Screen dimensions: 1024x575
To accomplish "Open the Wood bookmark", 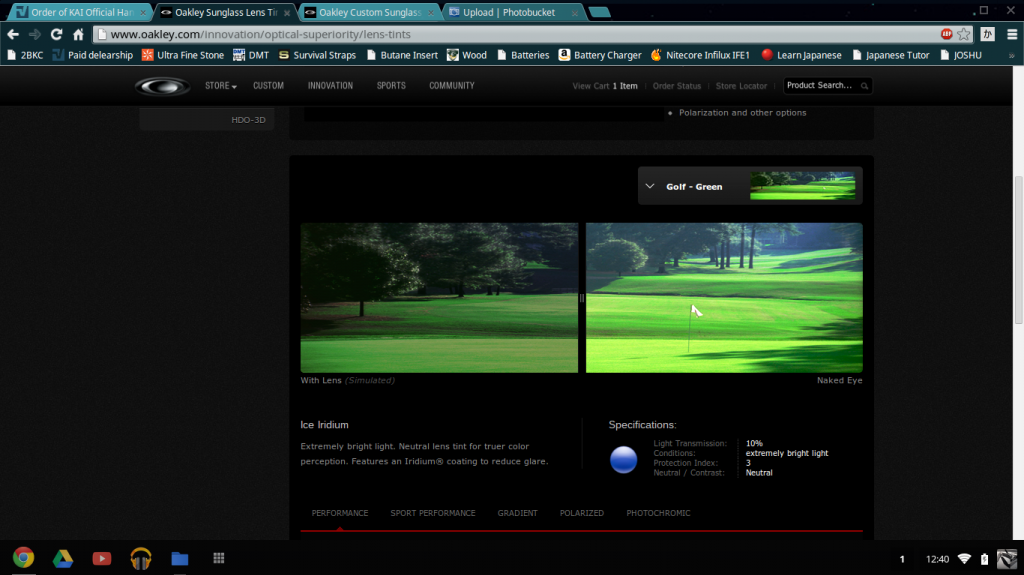I will pos(466,55).
